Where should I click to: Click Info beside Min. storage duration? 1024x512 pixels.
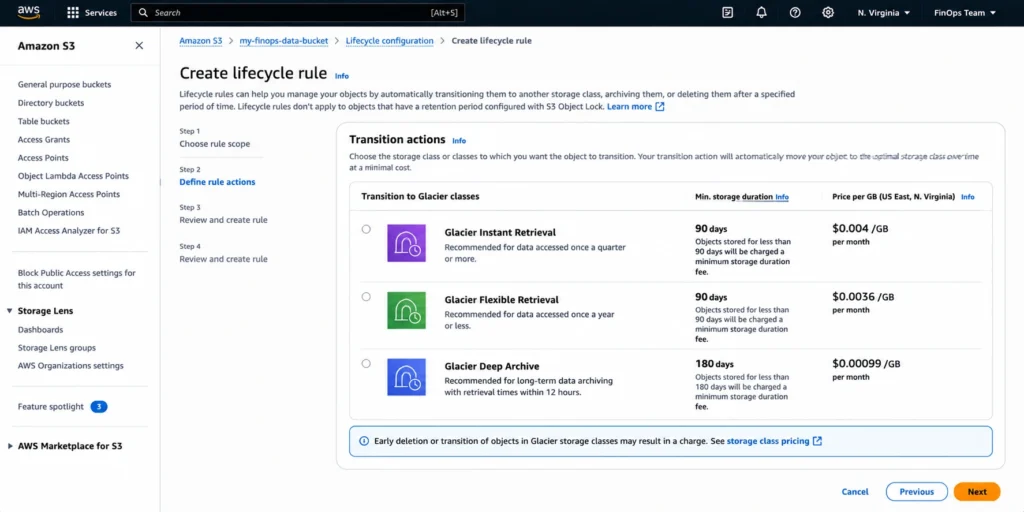coord(782,197)
